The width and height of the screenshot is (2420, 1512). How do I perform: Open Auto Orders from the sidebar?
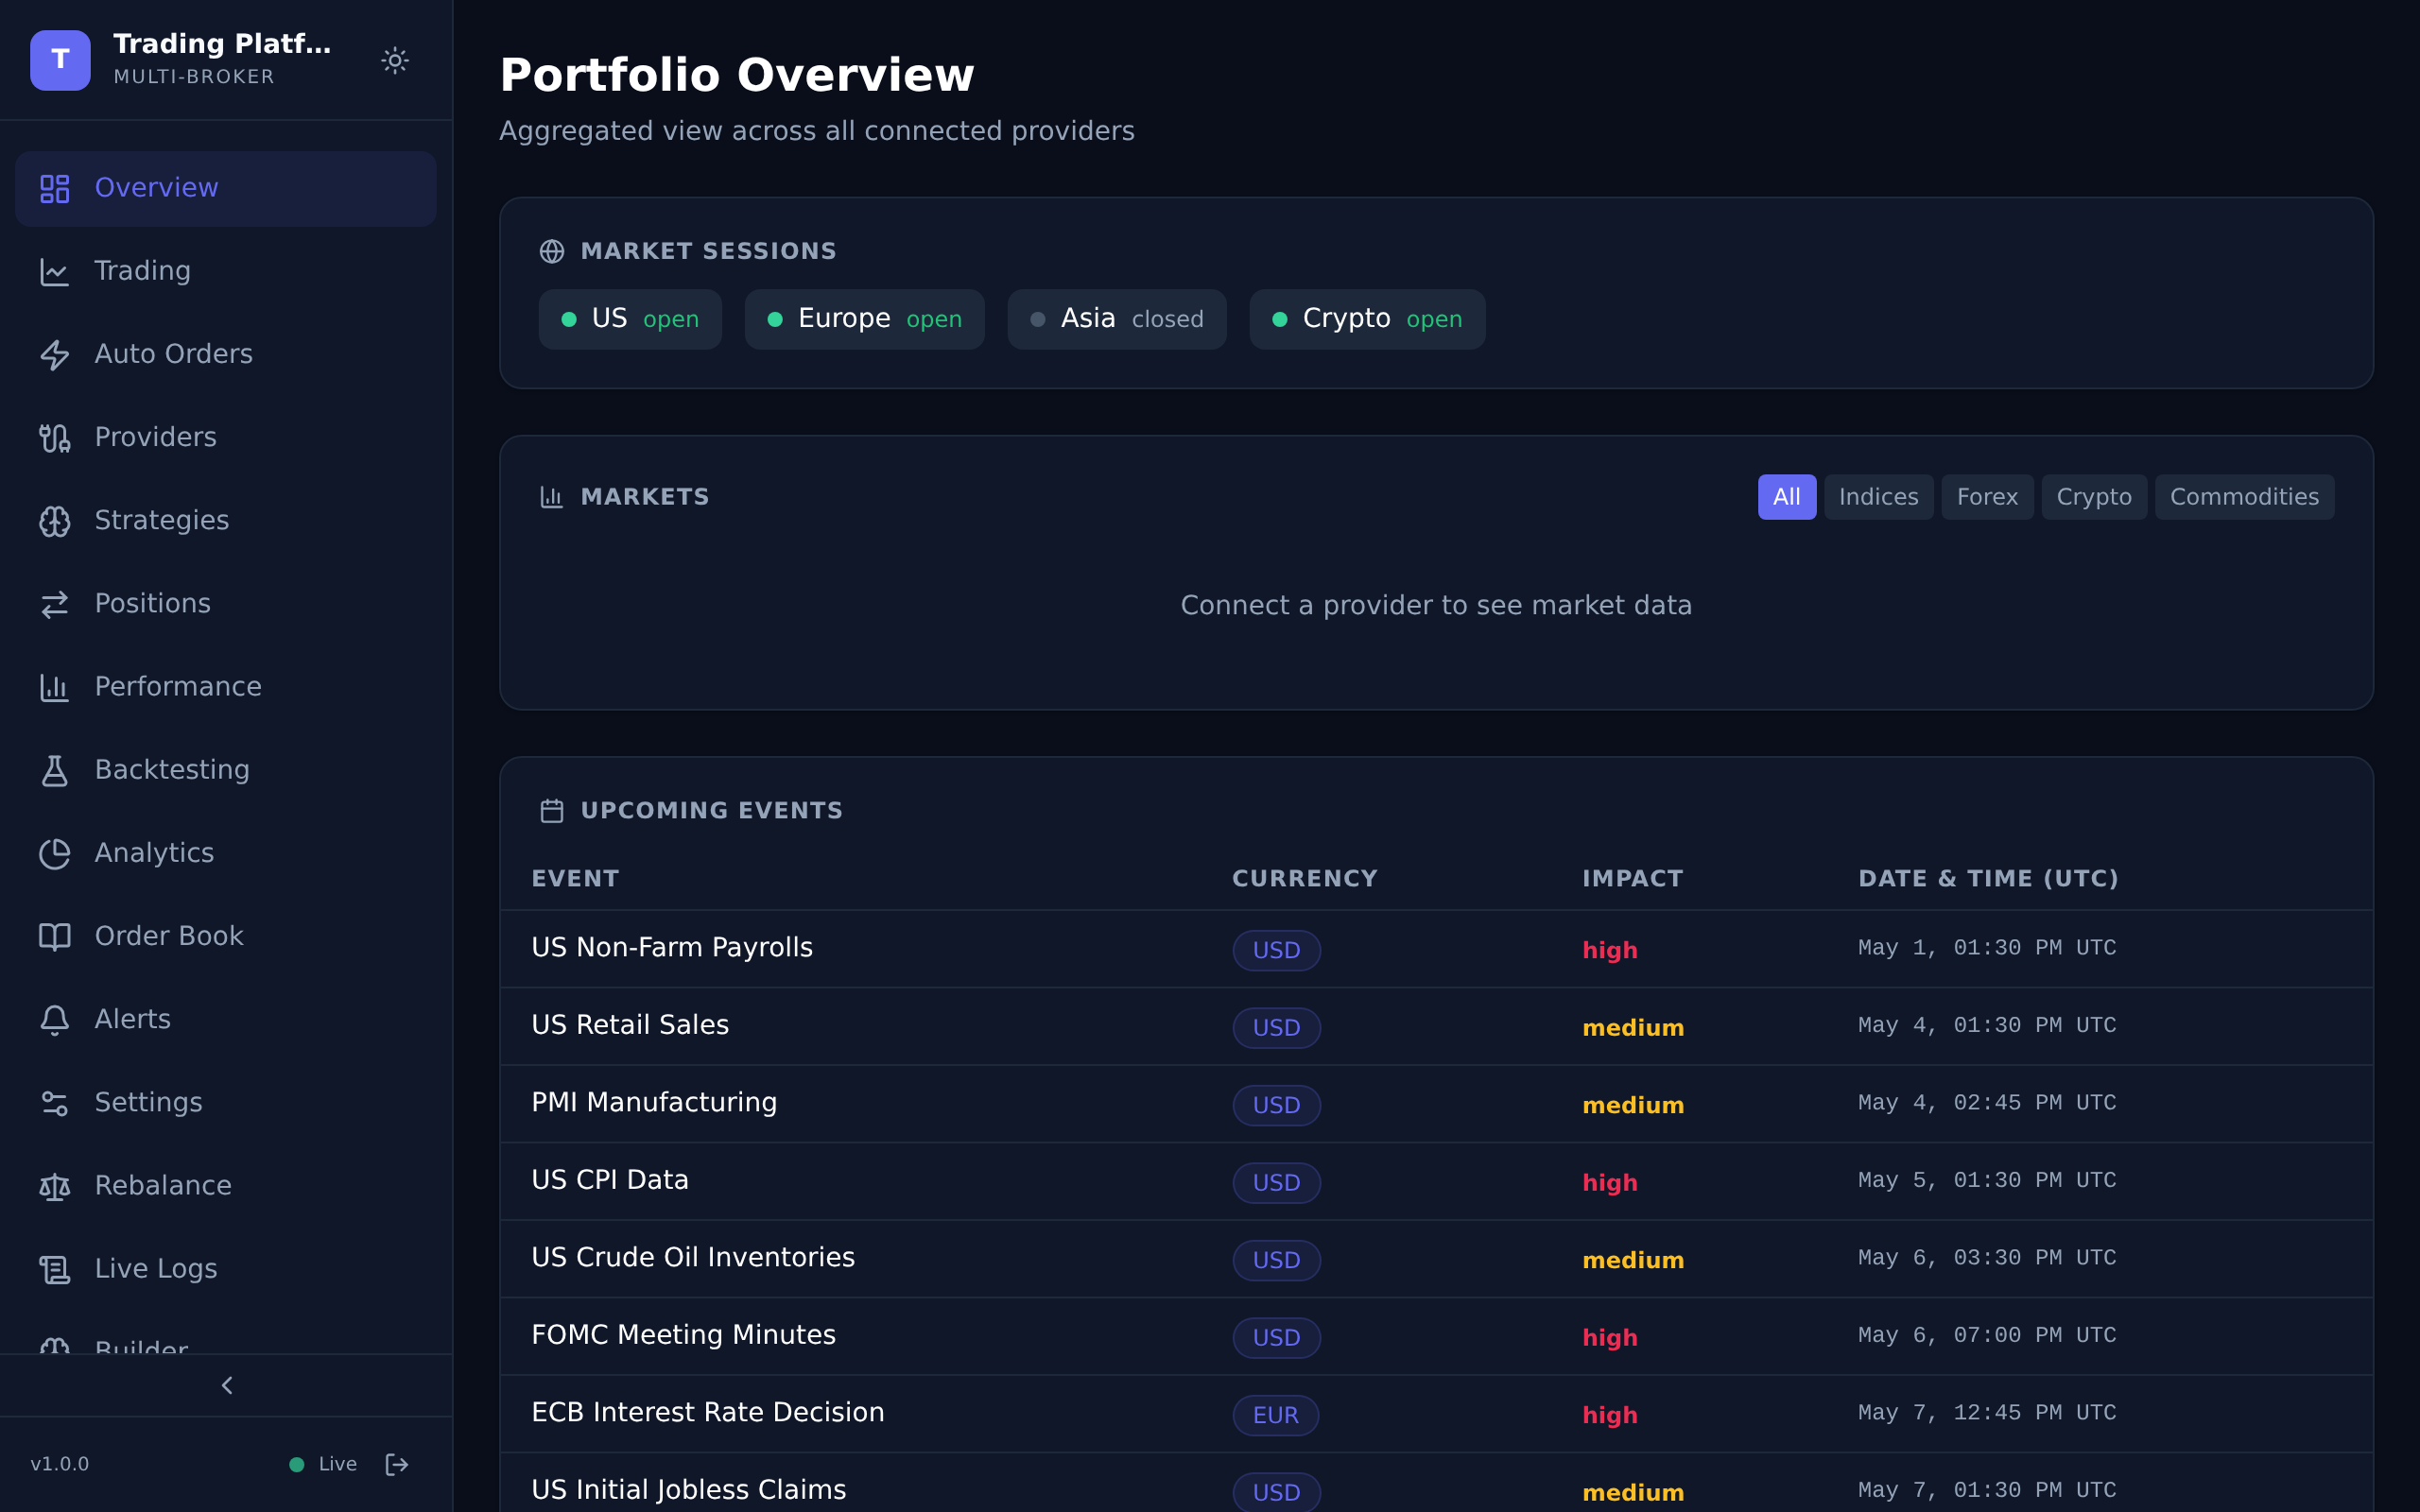point(226,354)
